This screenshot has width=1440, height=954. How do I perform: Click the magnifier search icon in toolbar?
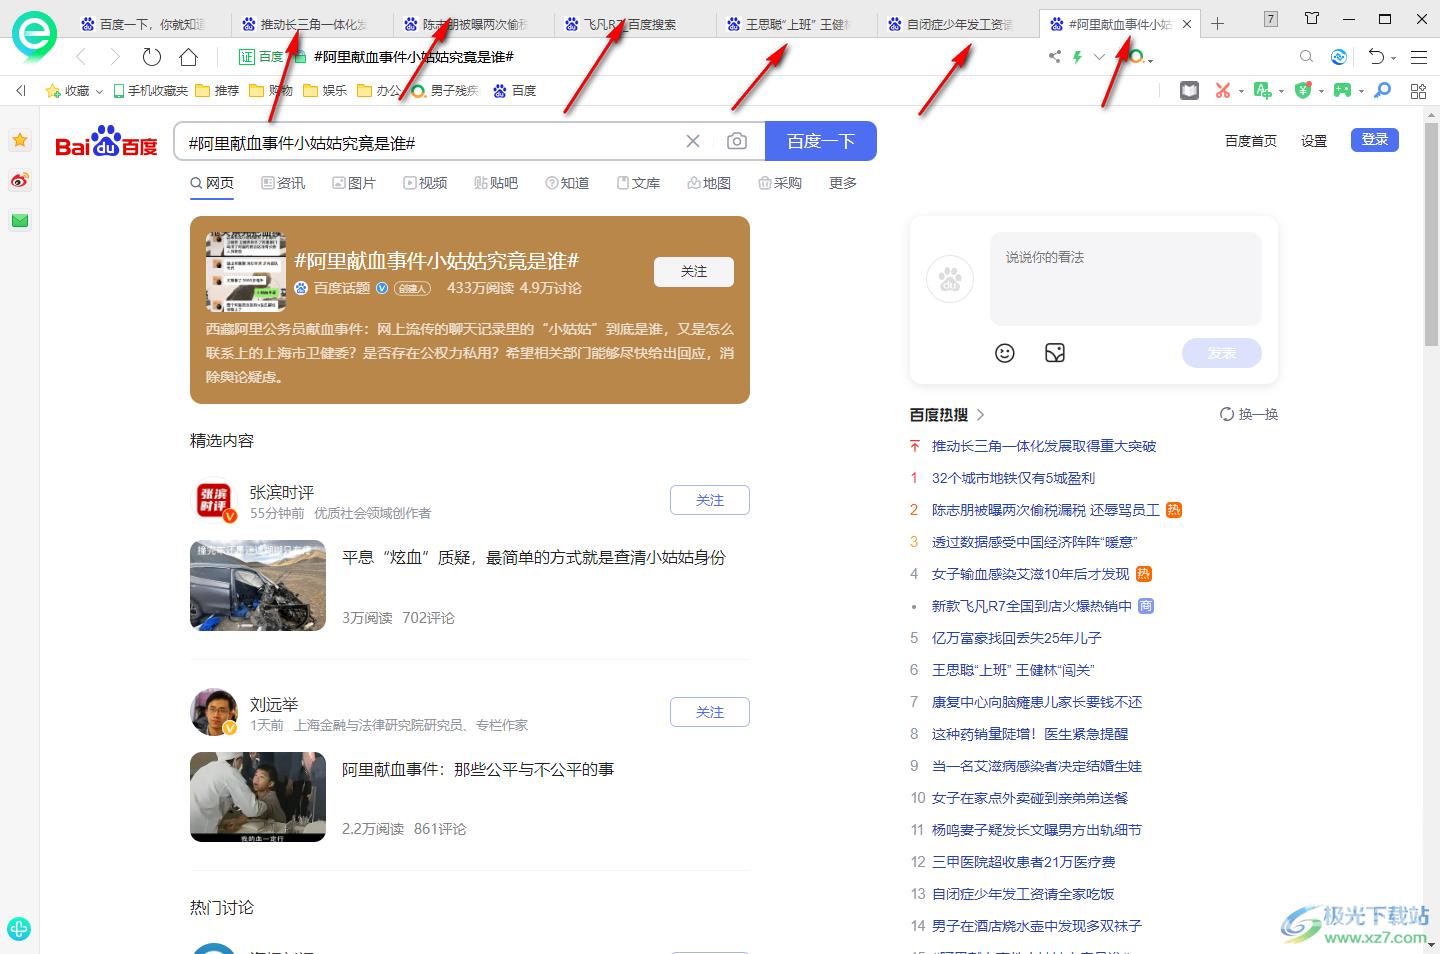coord(1306,57)
